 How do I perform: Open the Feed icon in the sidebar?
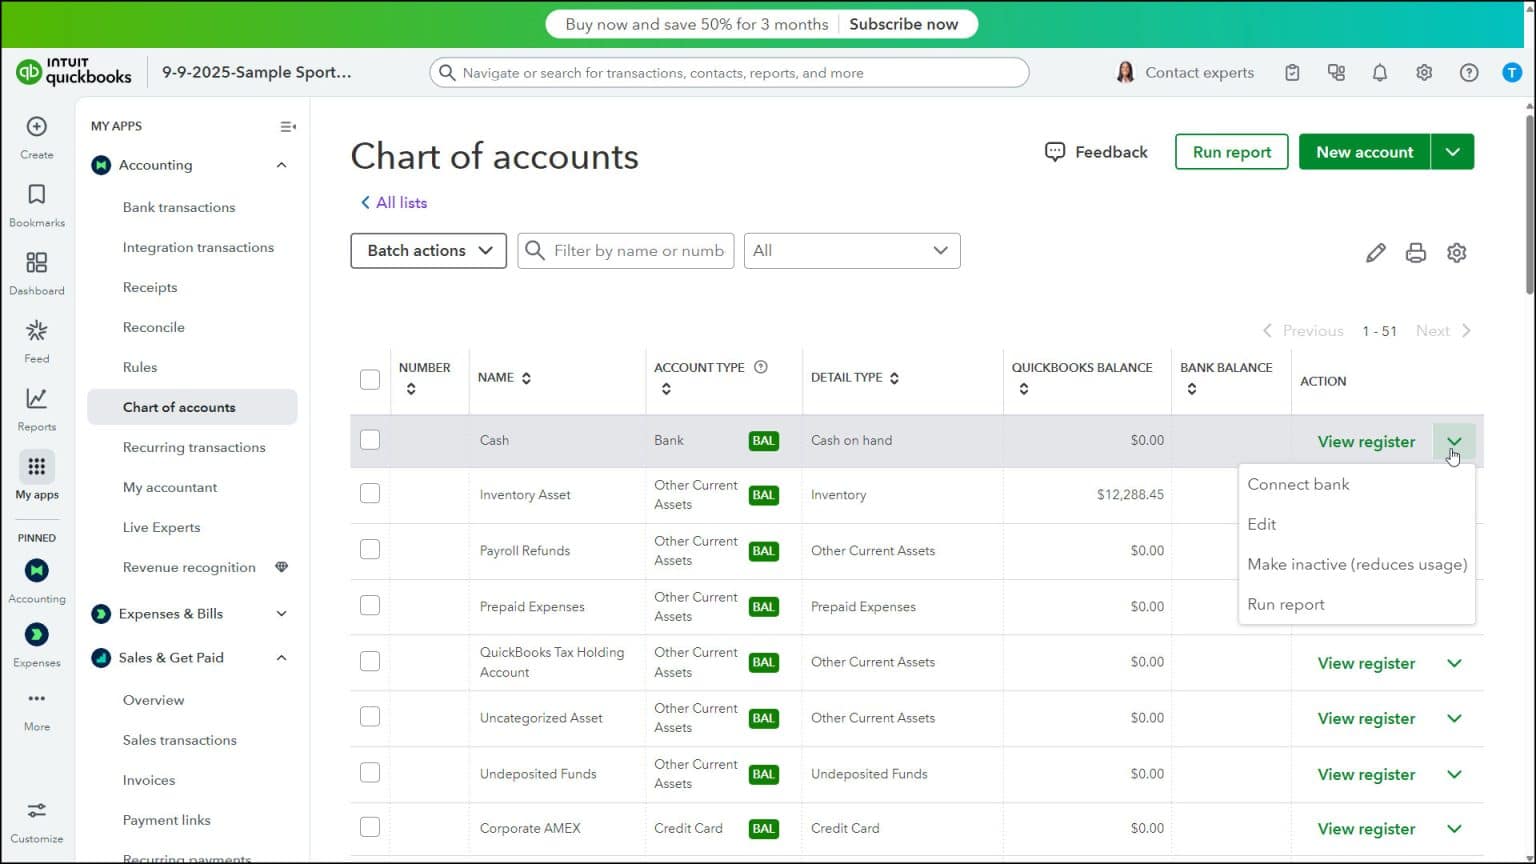37,341
